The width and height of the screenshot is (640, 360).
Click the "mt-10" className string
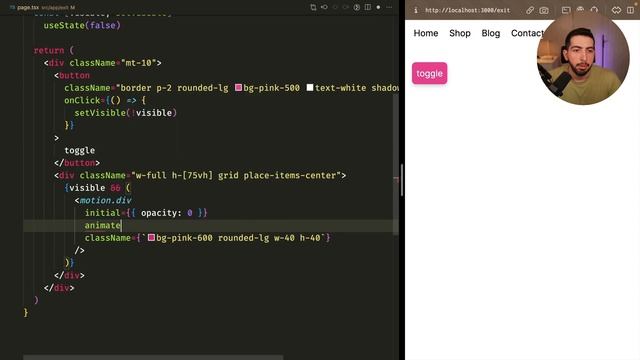tap(139, 63)
